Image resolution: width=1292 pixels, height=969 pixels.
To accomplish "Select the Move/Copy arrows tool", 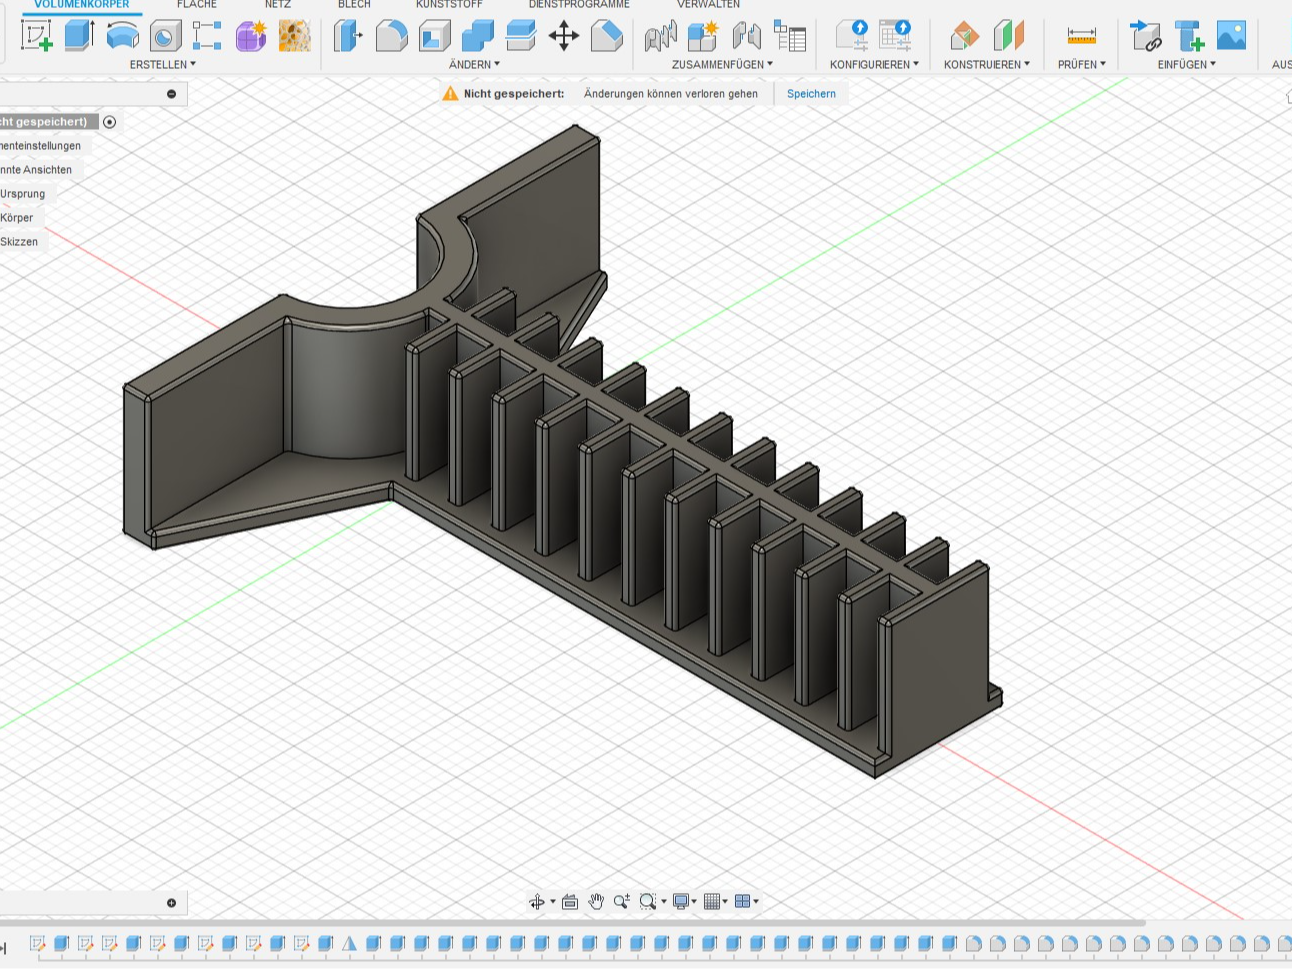I will point(564,37).
